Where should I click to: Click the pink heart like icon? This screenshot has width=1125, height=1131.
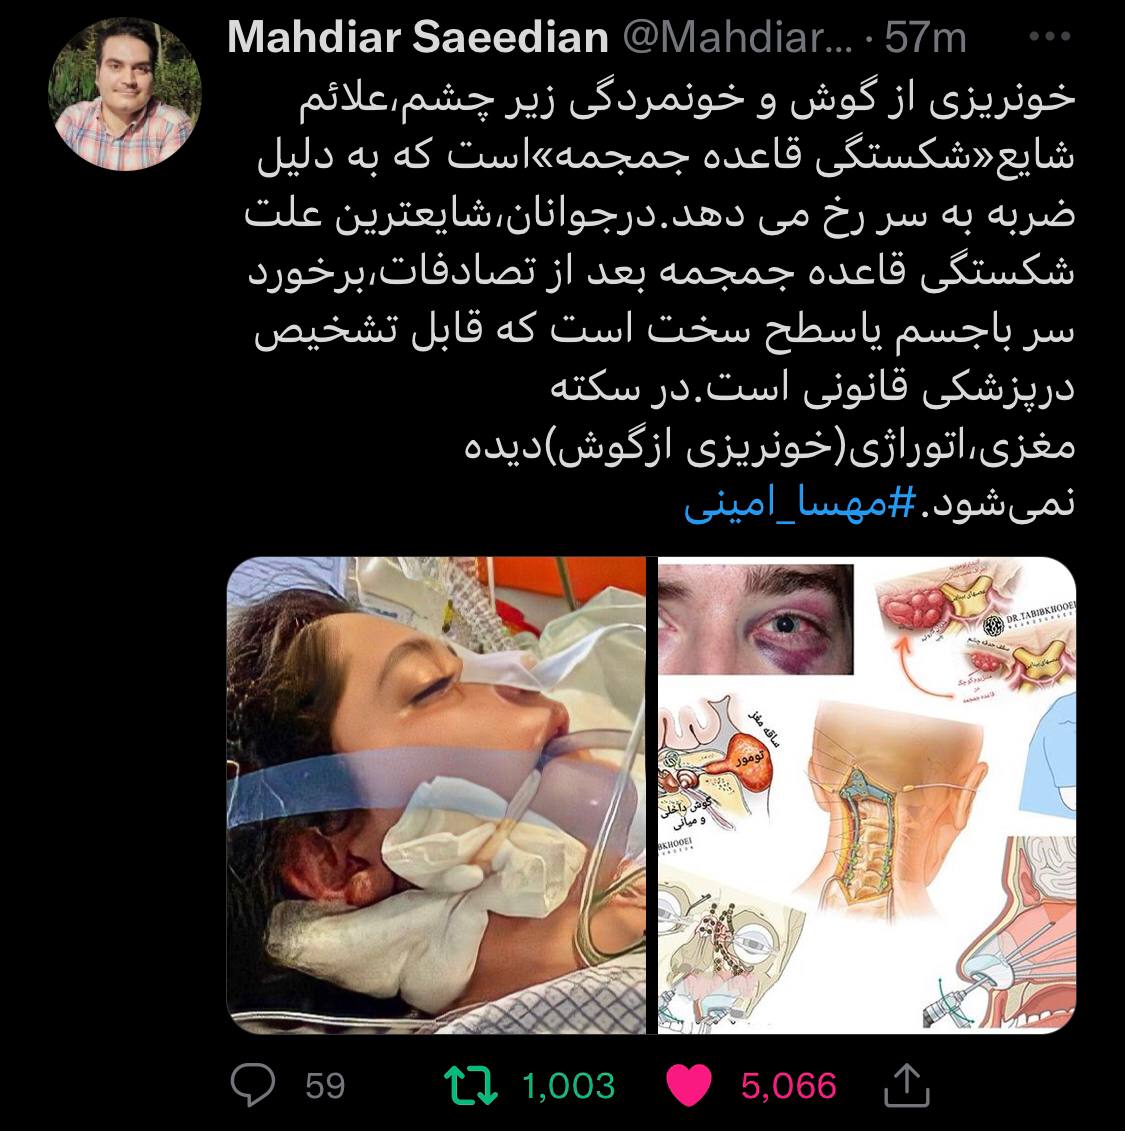(689, 1085)
